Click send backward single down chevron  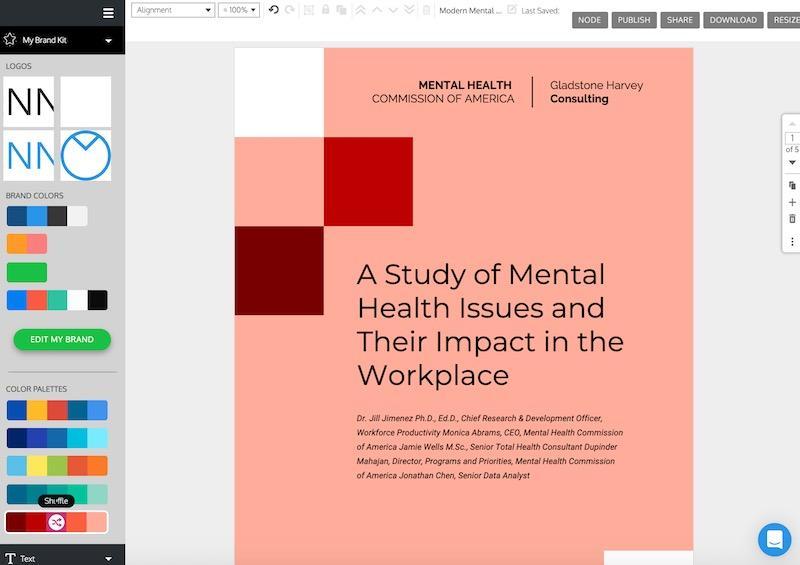393,10
